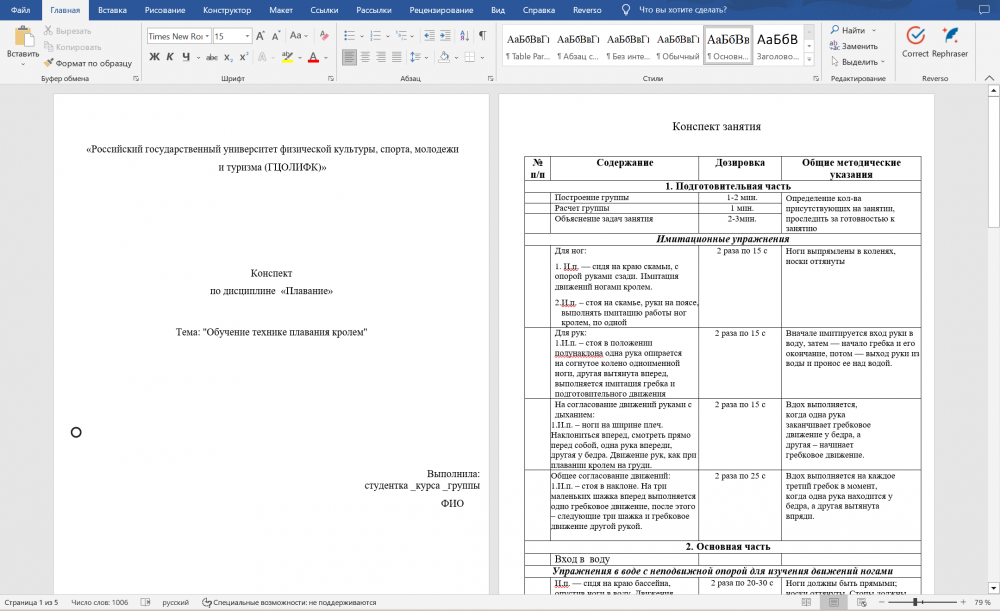
Task: Click the Найти search button
Action: pos(848,31)
